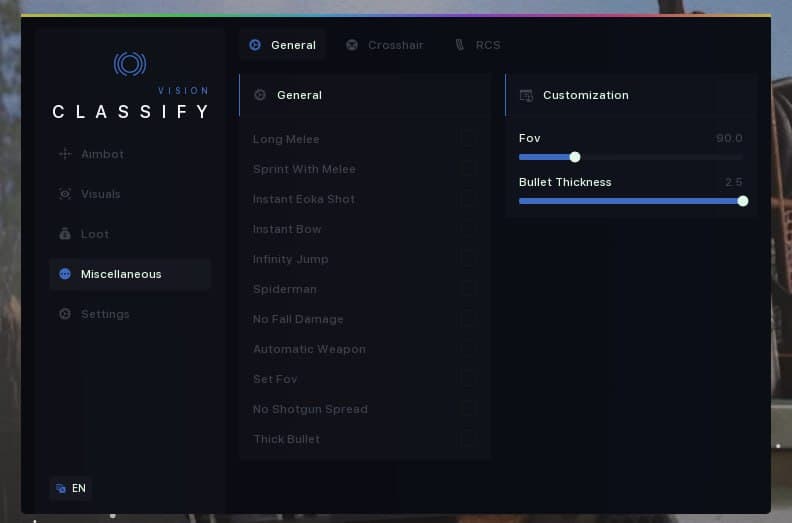Check the Thick Bullet option box
Image resolution: width=792 pixels, height=523 pixels.
click(x=469, y=439)
